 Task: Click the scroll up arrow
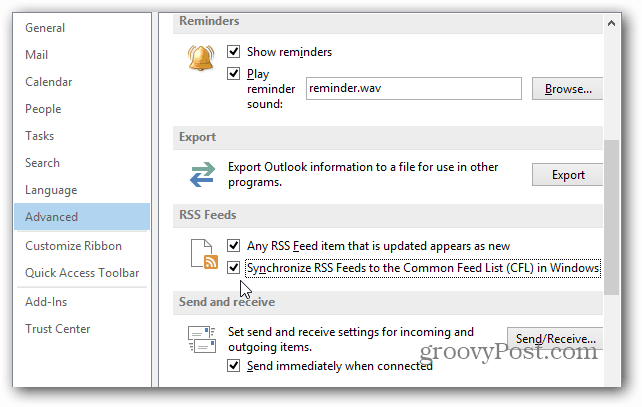tap(611, 23)
